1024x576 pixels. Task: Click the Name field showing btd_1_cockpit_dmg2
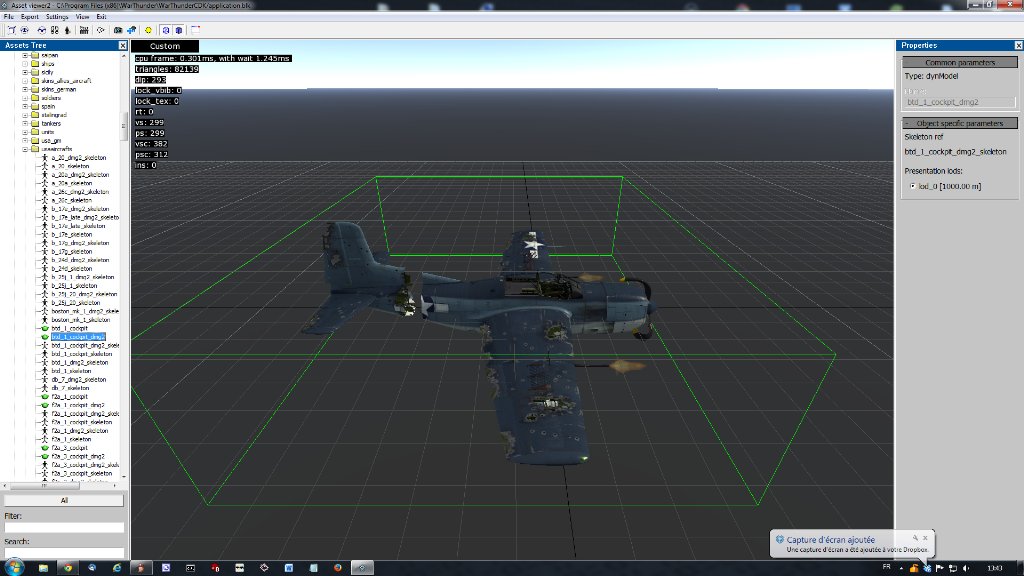(959, 103)
